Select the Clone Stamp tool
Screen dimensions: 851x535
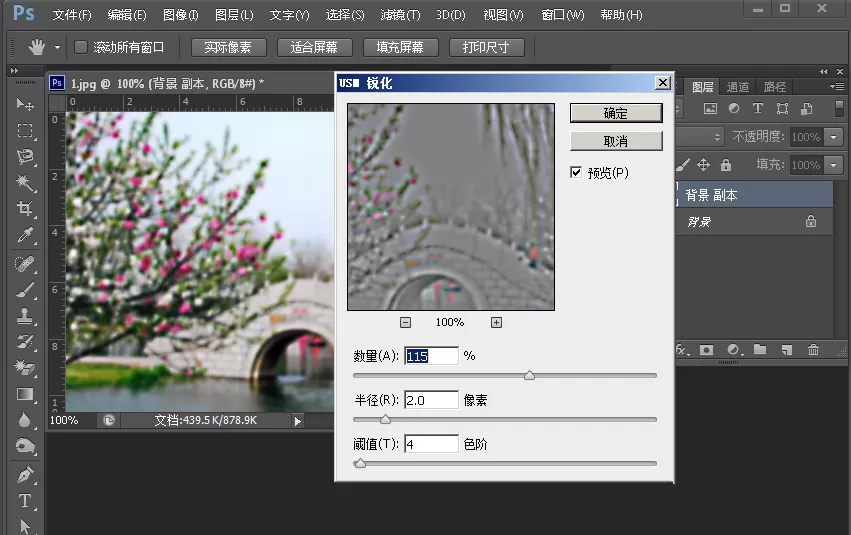(x=24, y=315)
